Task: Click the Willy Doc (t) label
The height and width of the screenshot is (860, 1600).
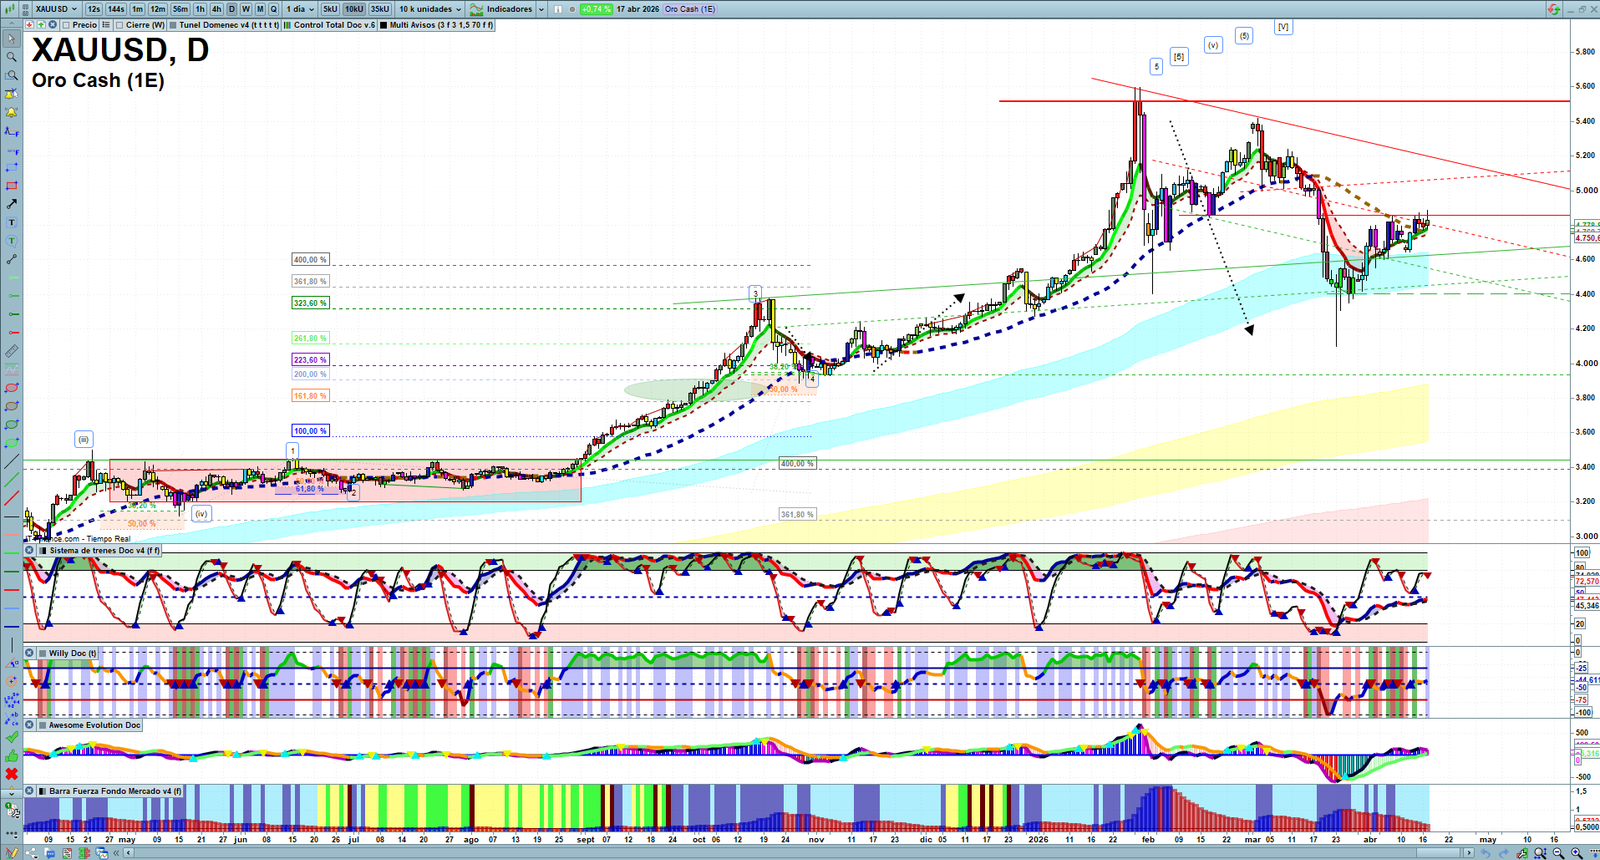Action: click(x=73, y=653)
